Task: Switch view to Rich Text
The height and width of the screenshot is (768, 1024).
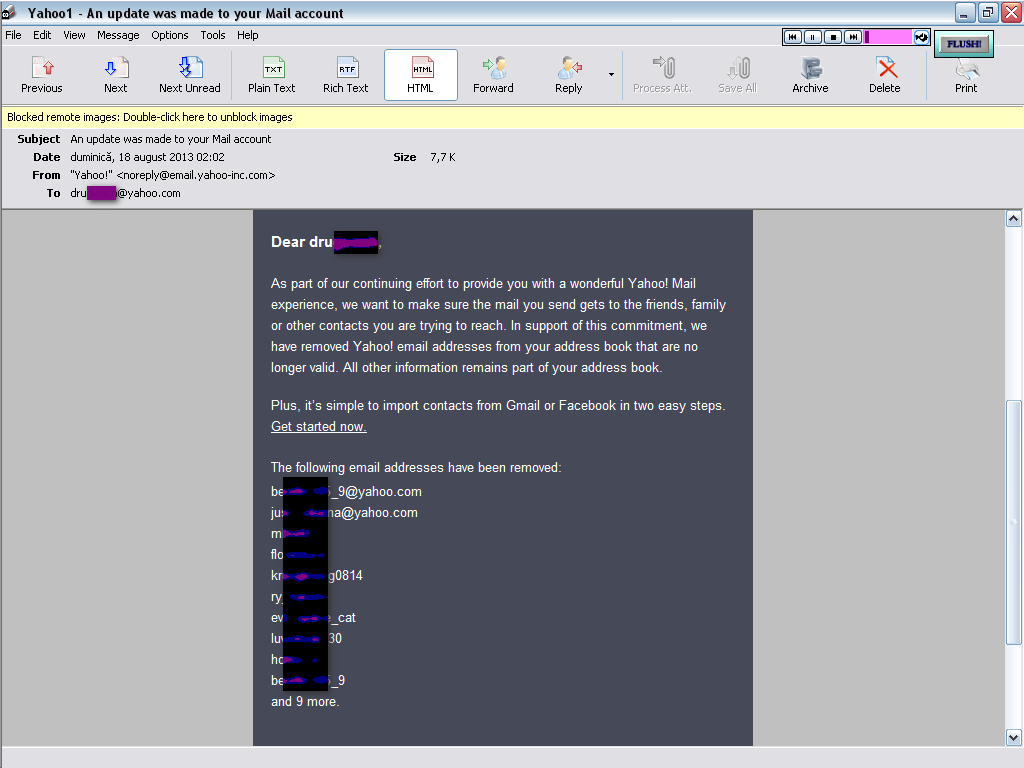Action: (x=345, y=75)
